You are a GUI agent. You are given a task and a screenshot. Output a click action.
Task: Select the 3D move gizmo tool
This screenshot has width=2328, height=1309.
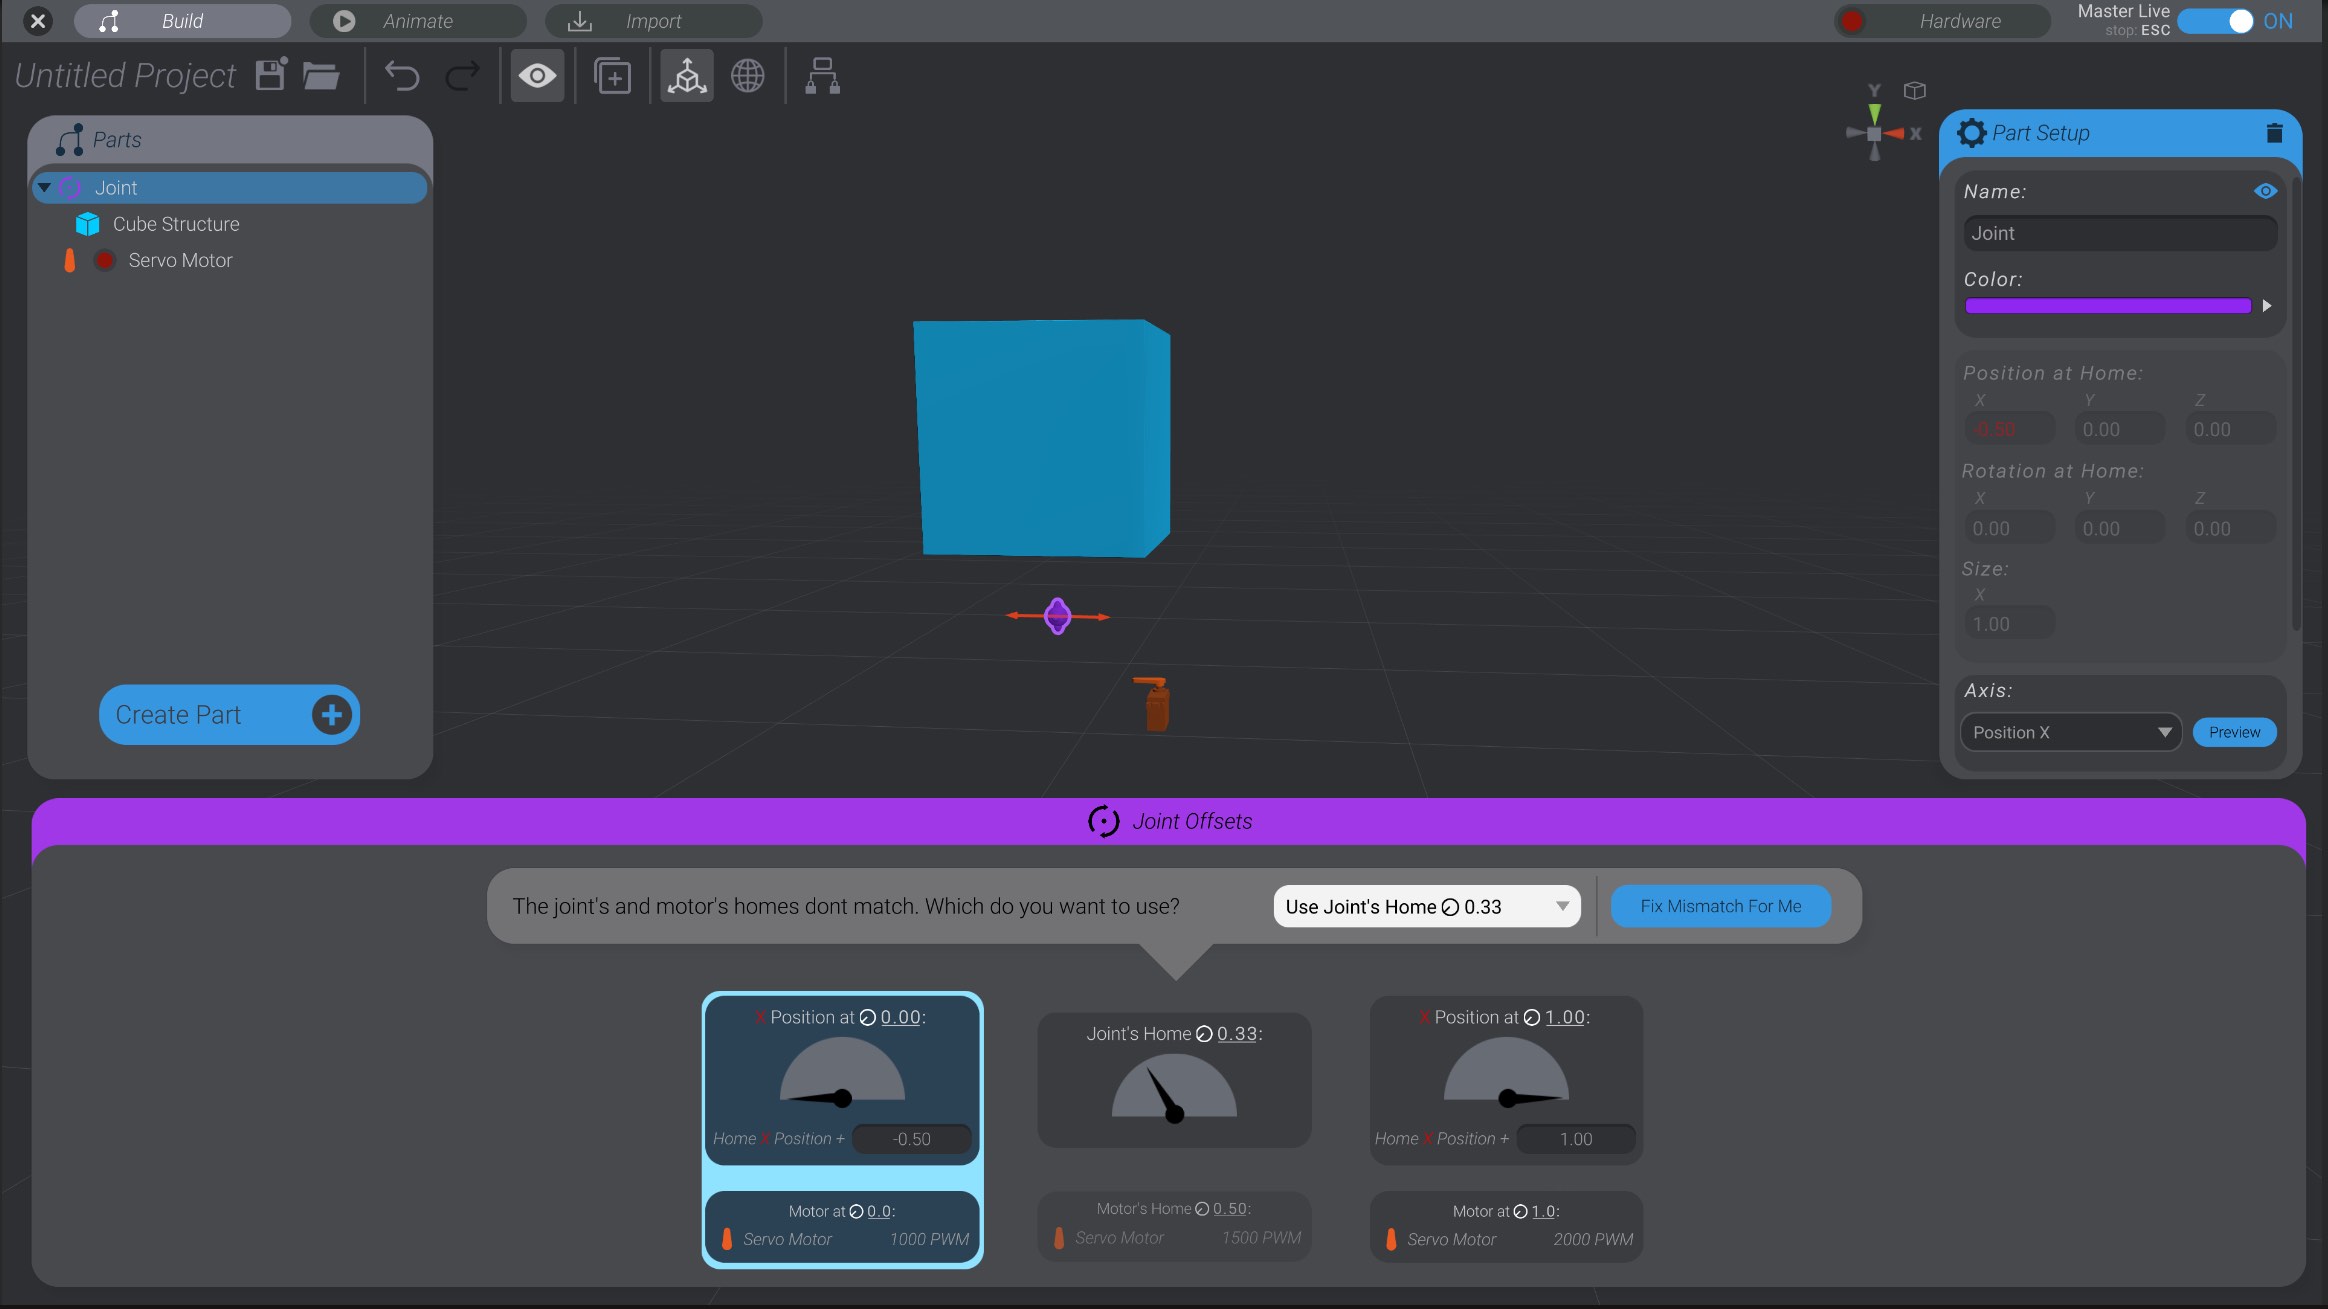pyautogui.click(x=686, y=75)
